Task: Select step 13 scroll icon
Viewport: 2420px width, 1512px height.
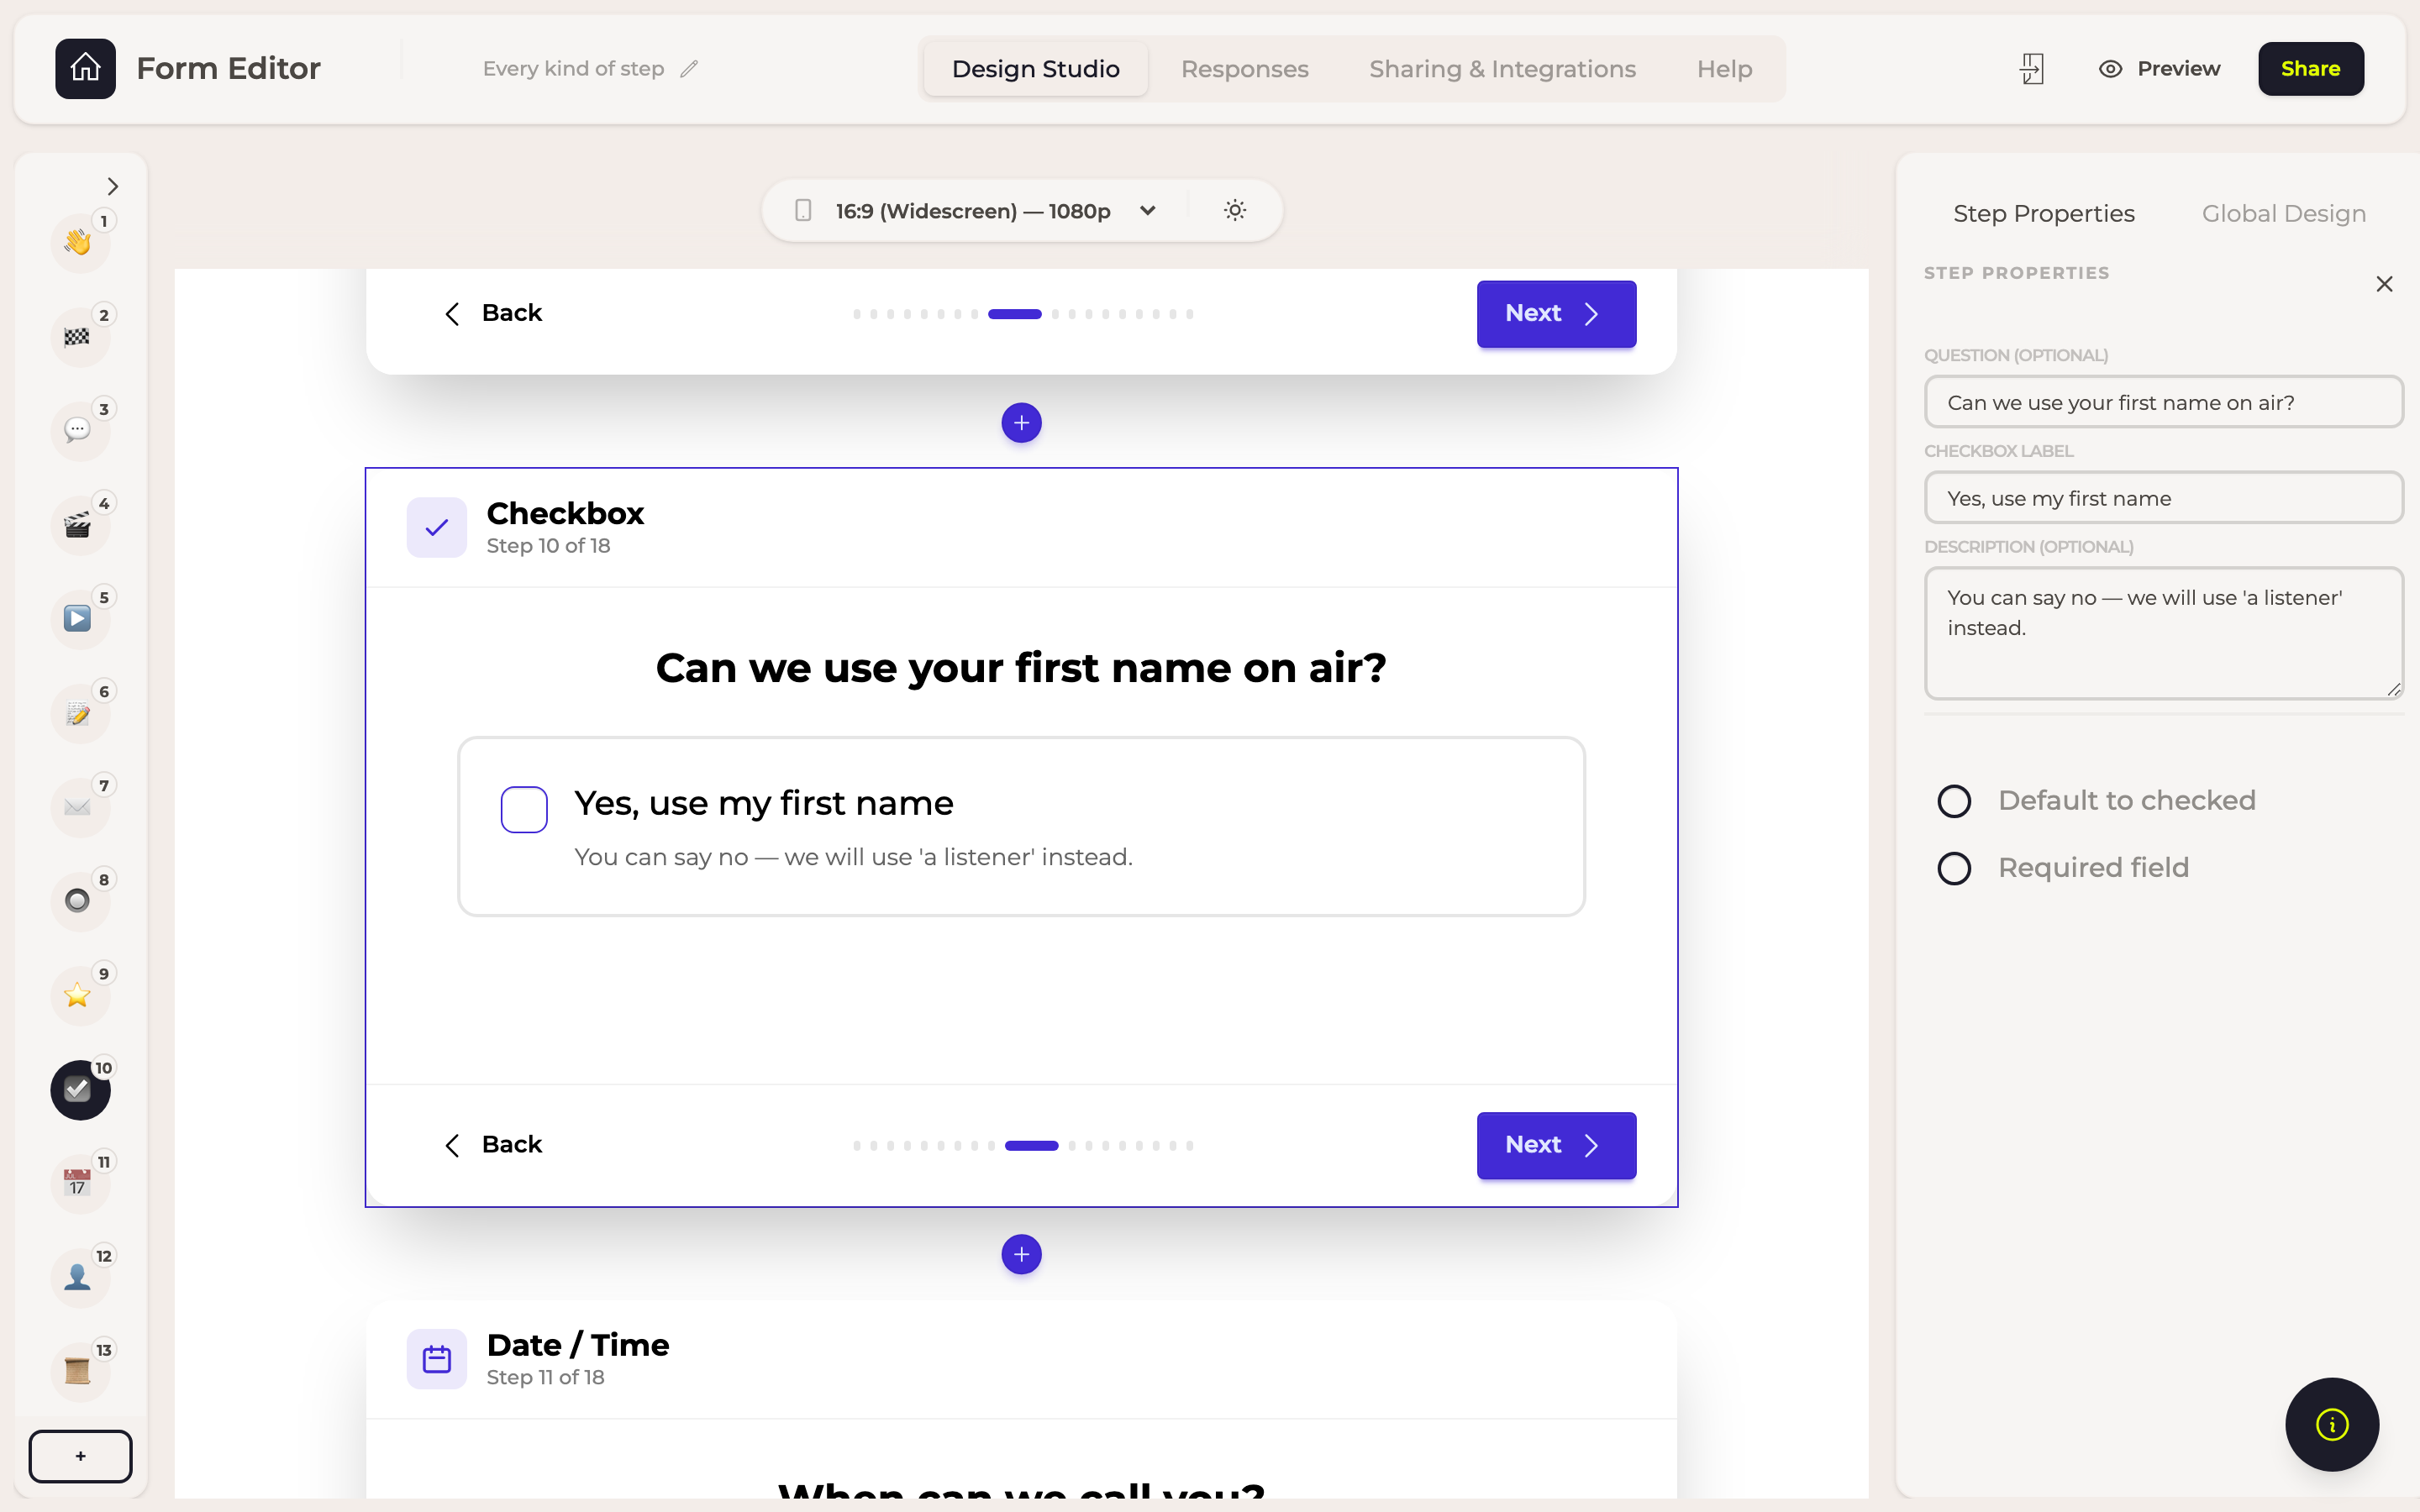Action: (79, 1371)
